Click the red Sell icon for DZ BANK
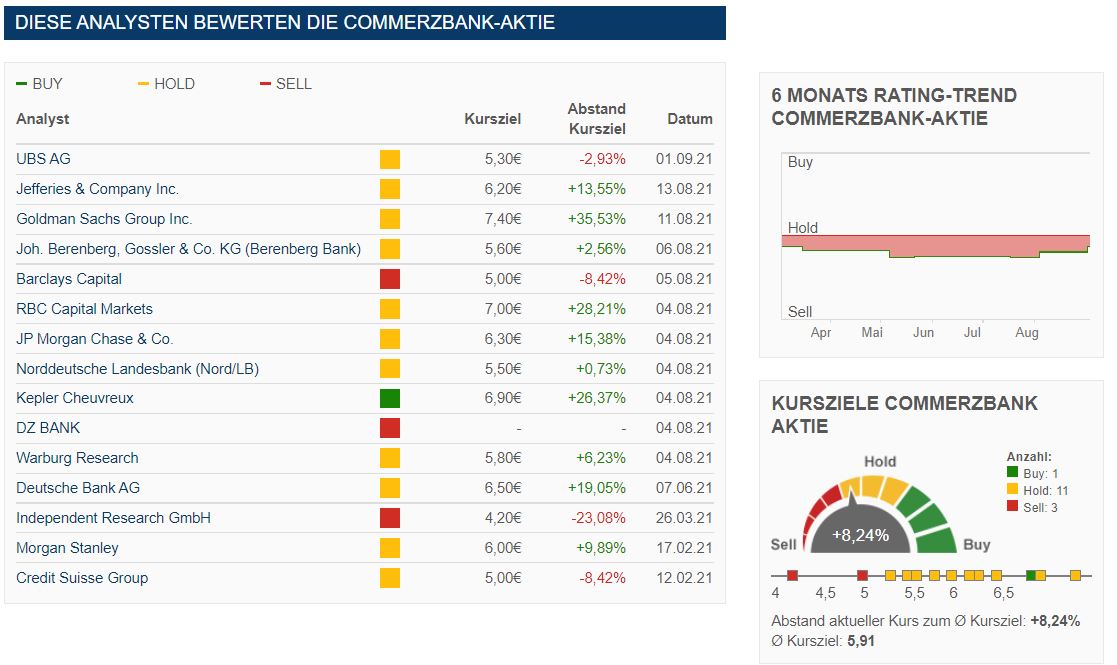 389,427
